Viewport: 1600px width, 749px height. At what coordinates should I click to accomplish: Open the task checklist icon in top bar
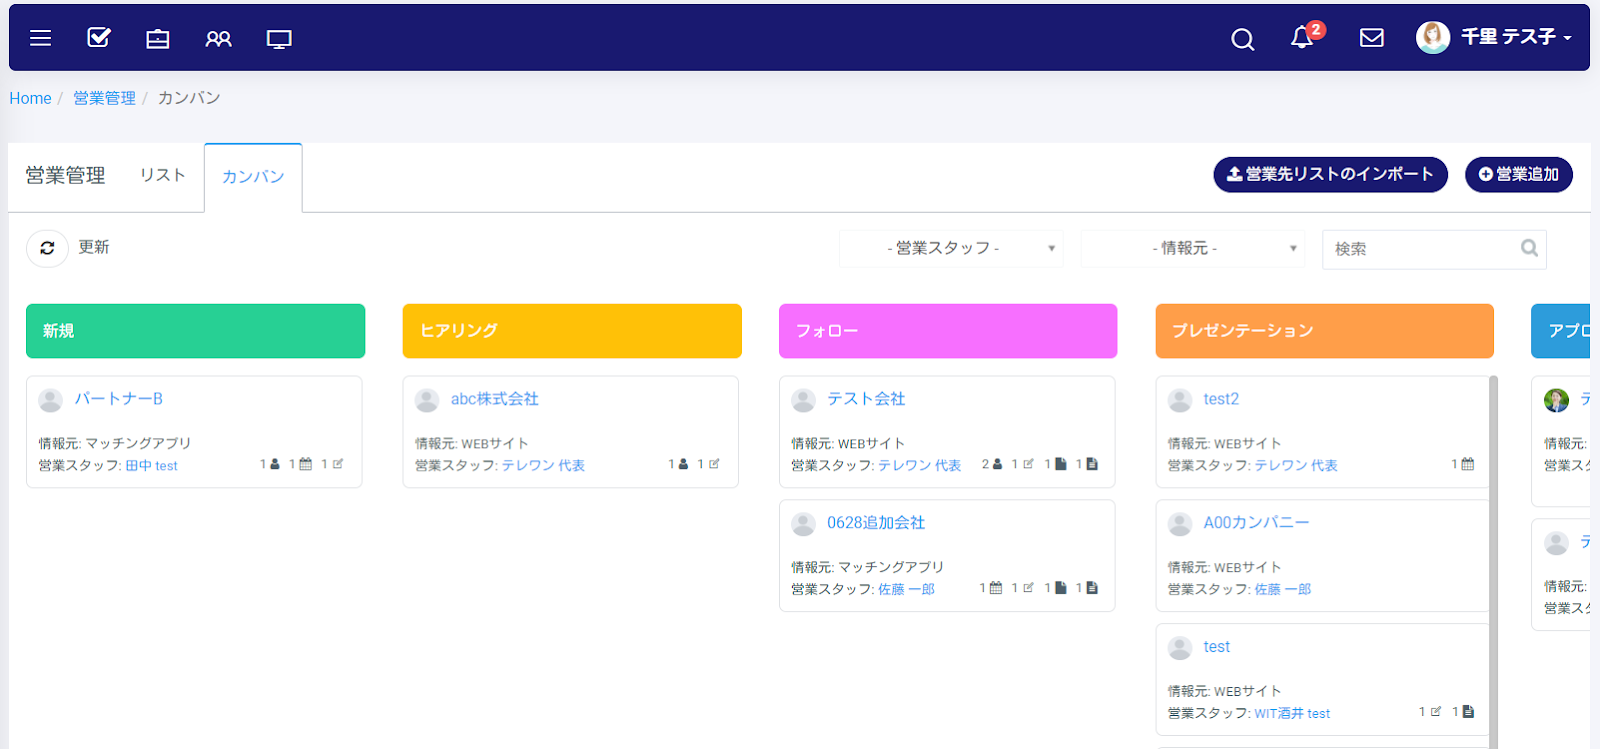click(98, 38)
